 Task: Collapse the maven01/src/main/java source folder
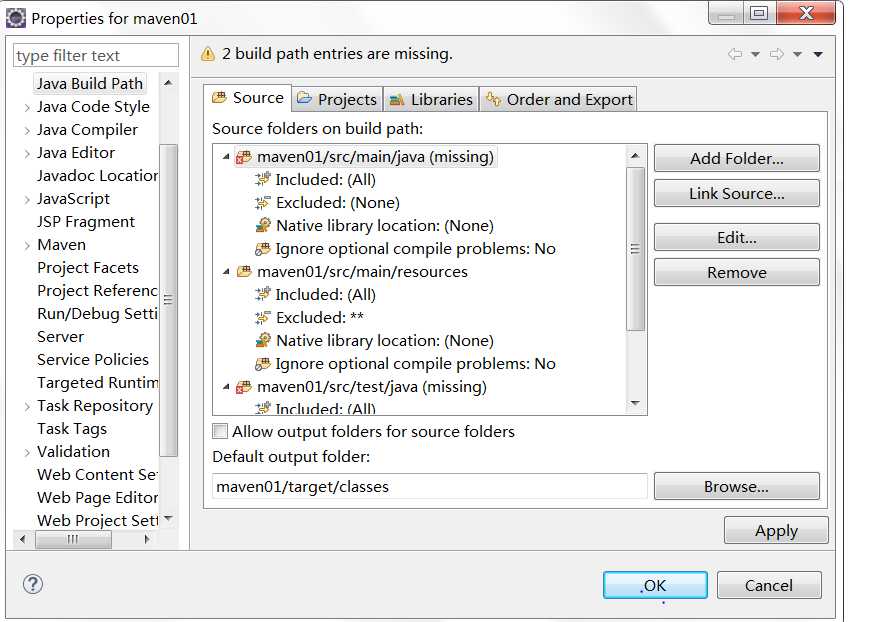coord(226,157)
